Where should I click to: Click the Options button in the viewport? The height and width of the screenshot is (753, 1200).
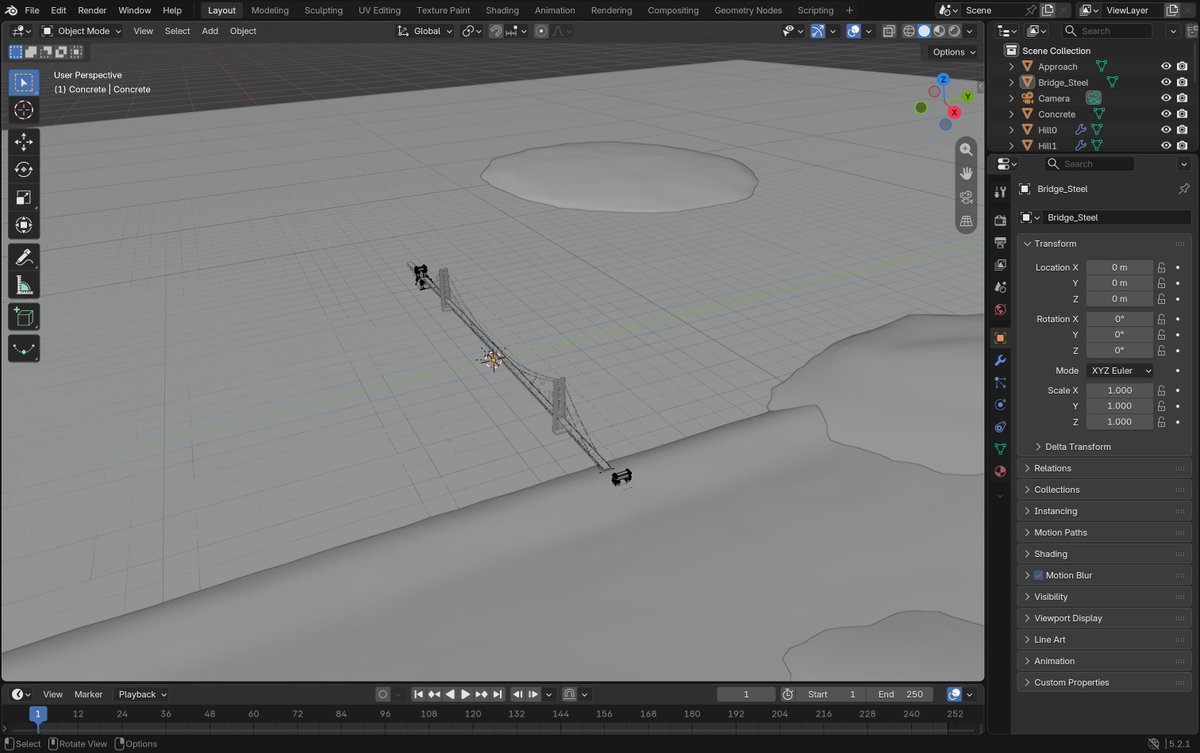tap(953, 52)
